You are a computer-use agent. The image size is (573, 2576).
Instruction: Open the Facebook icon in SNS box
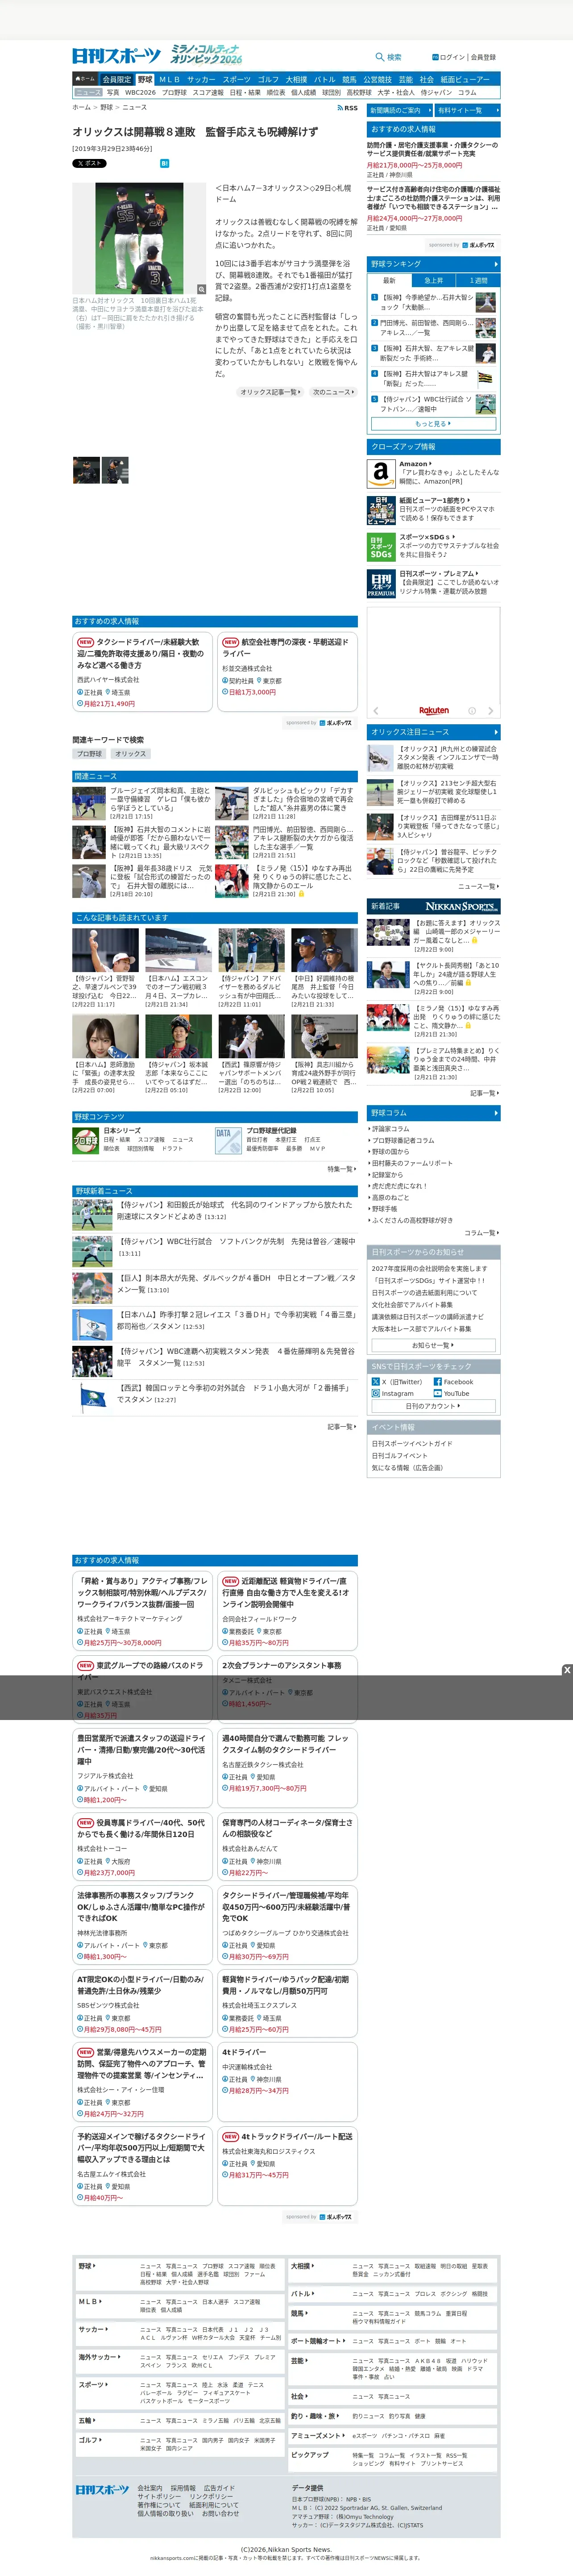[437, 1381]
